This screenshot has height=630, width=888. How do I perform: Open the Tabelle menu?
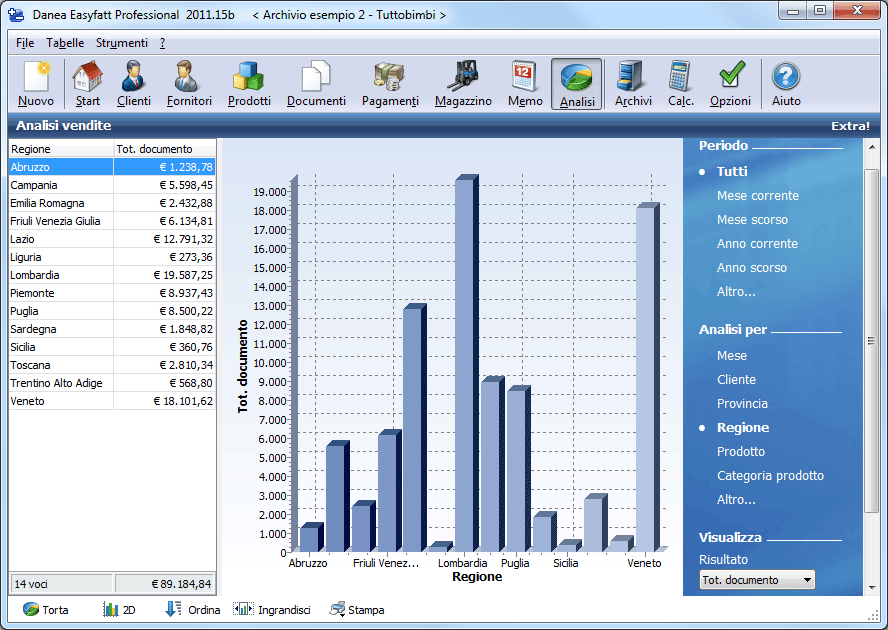pyautogui.click(x=65, y=43)
